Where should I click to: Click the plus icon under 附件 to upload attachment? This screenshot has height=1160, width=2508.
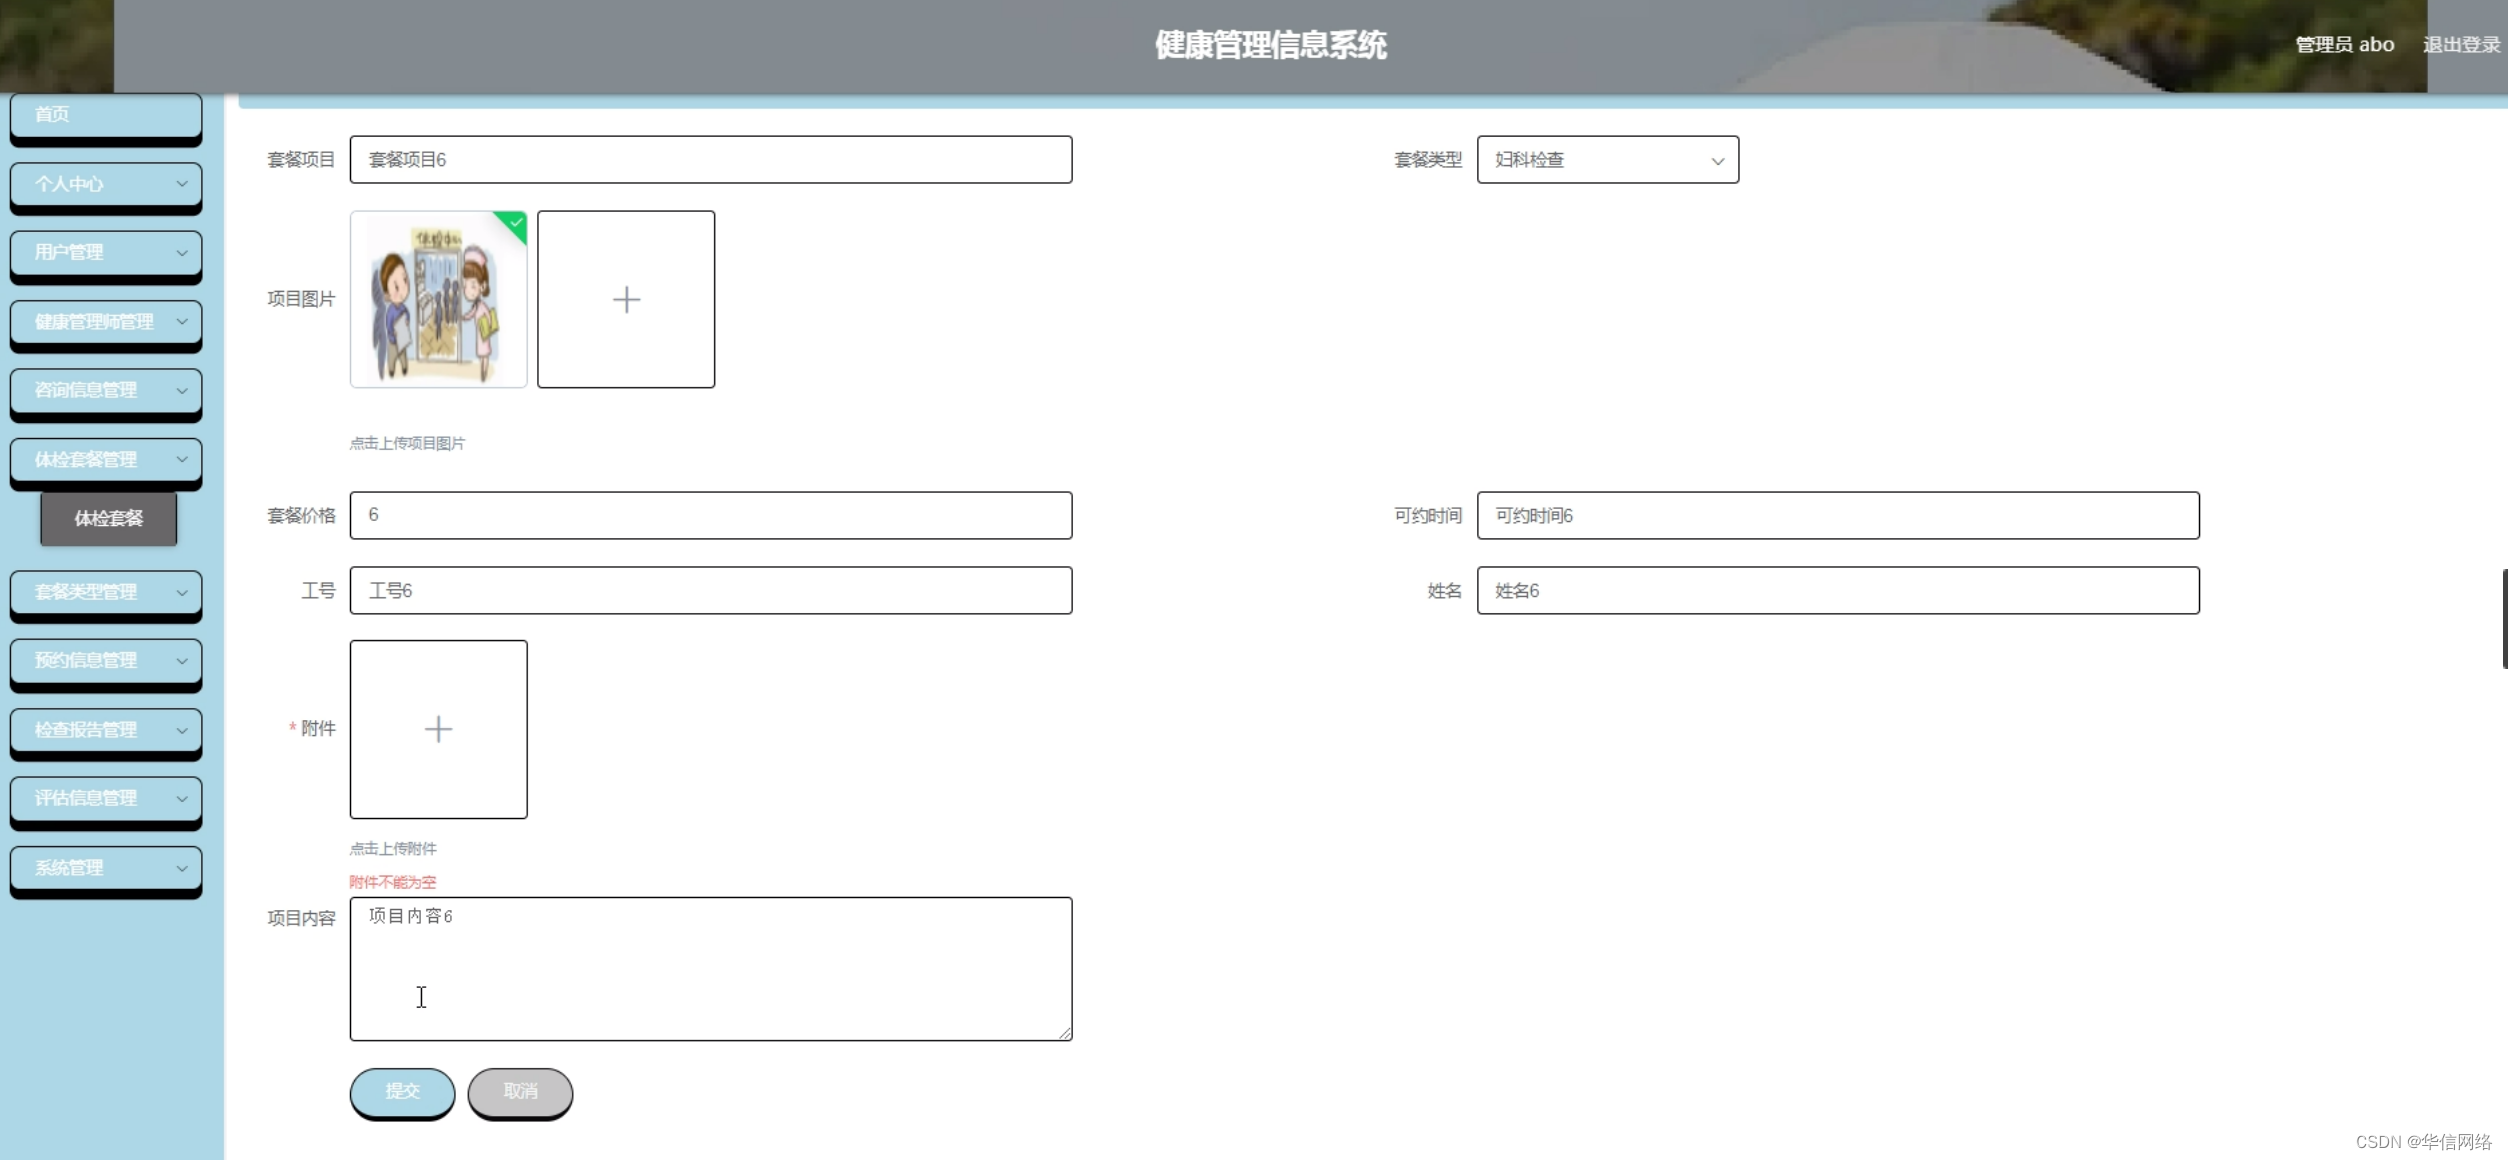click(x=438, y=729)
